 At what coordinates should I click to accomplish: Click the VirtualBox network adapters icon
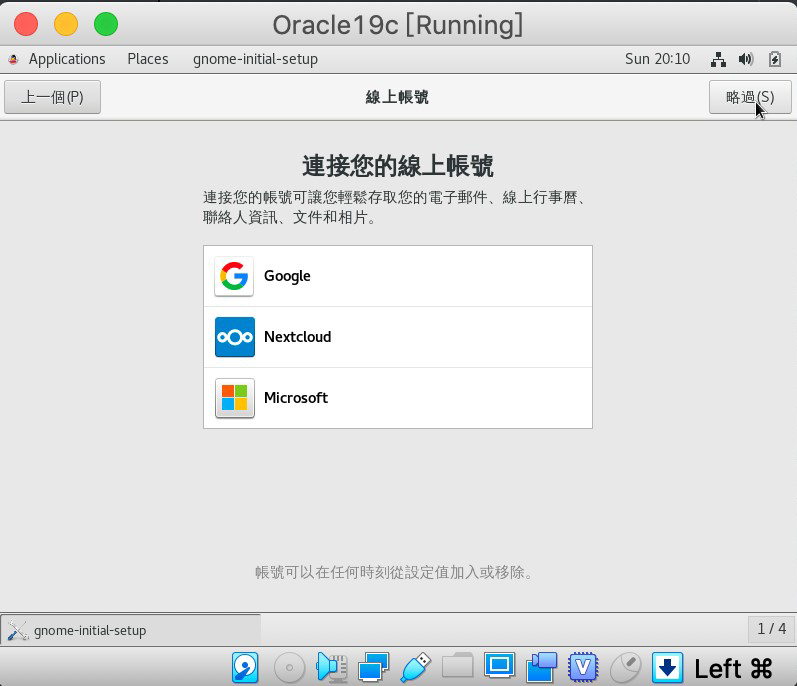tap(373, 667)
